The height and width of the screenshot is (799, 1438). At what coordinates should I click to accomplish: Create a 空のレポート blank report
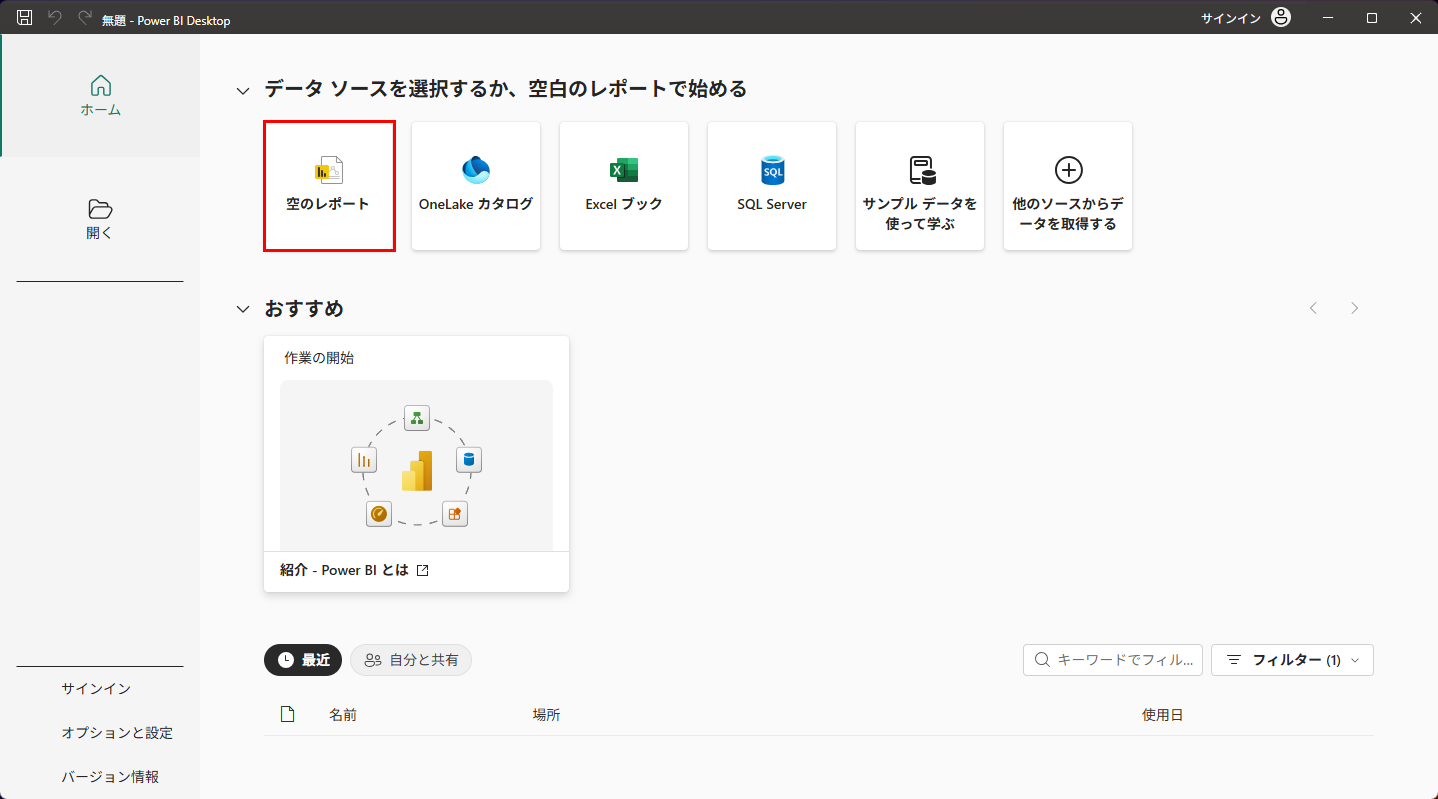point(329,186)
